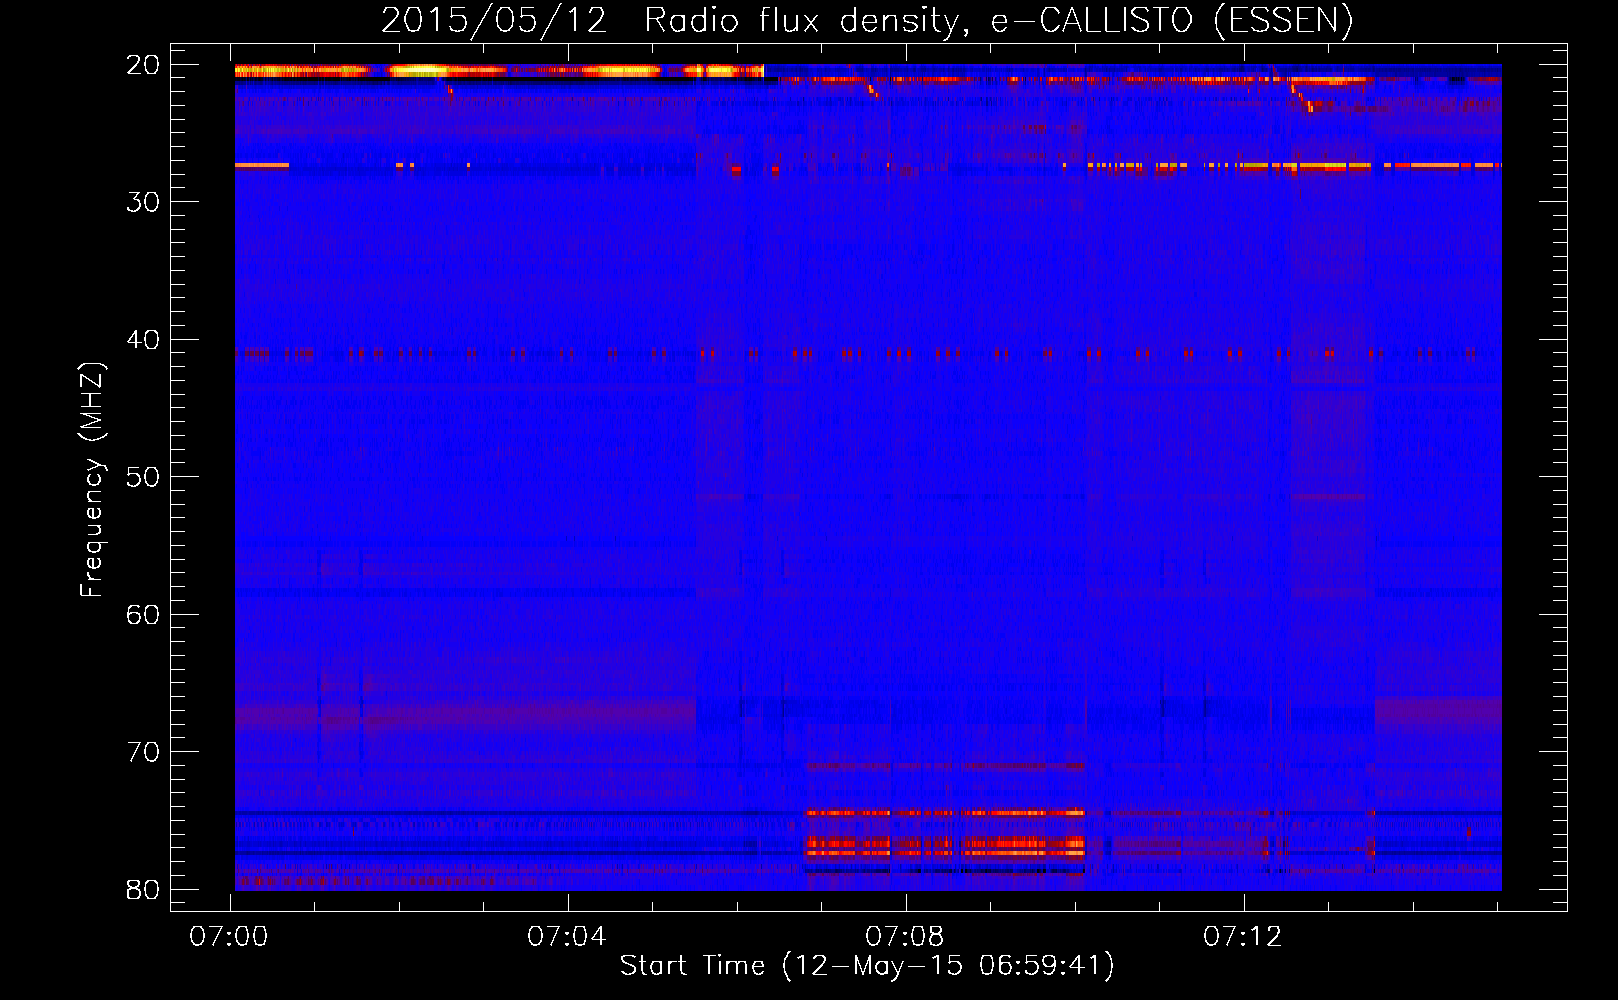Click the 30 MHz frequency tick label
Screen dimensions: 1618x1000
[x=143, y=202]
